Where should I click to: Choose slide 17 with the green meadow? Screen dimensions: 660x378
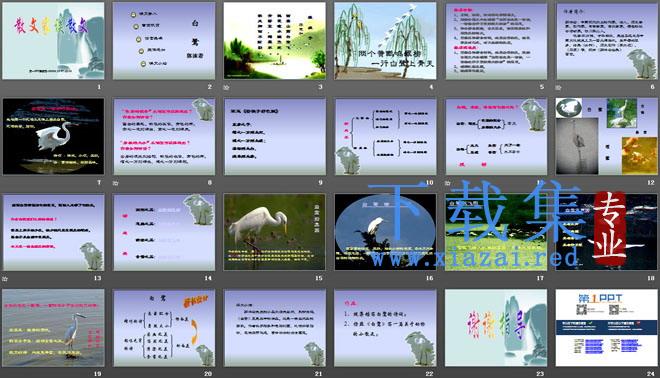click(x=496, y=232)
